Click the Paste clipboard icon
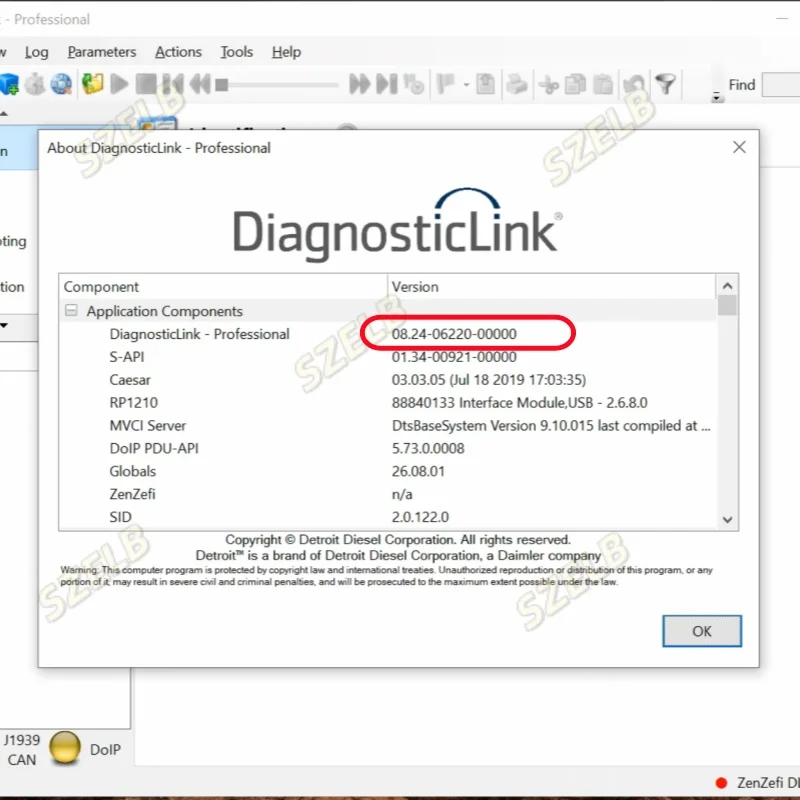Image resolution: width=800 pixels, height=800 pixels. [603, 84]
